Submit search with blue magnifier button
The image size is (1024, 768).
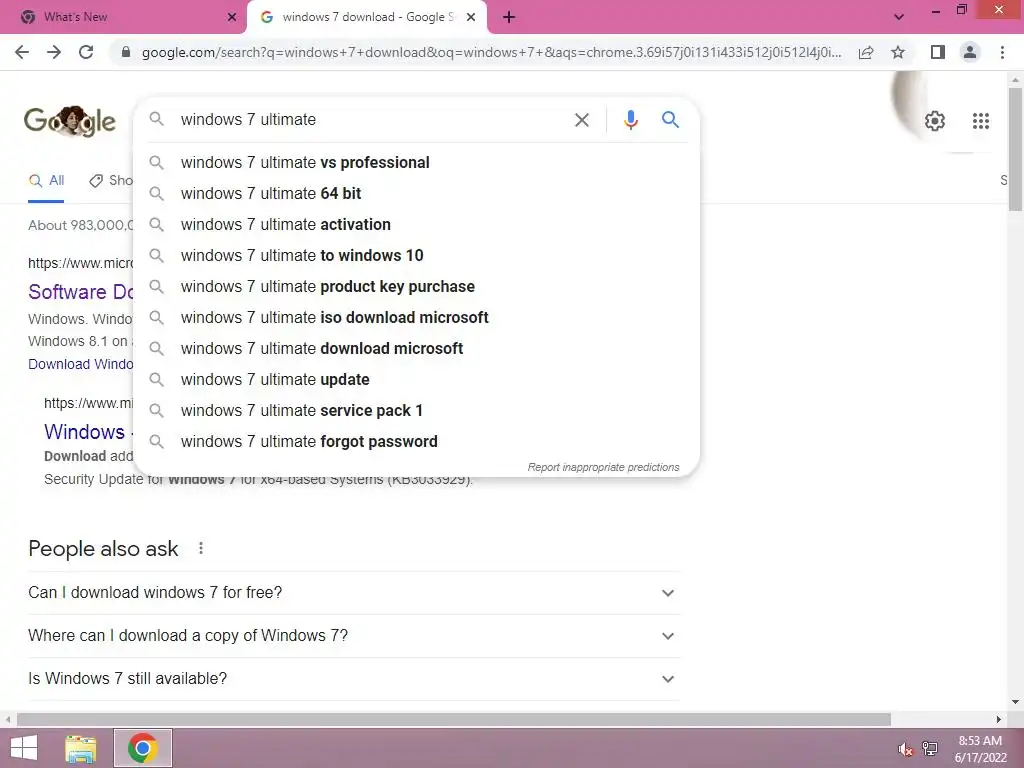click(670, 120)
